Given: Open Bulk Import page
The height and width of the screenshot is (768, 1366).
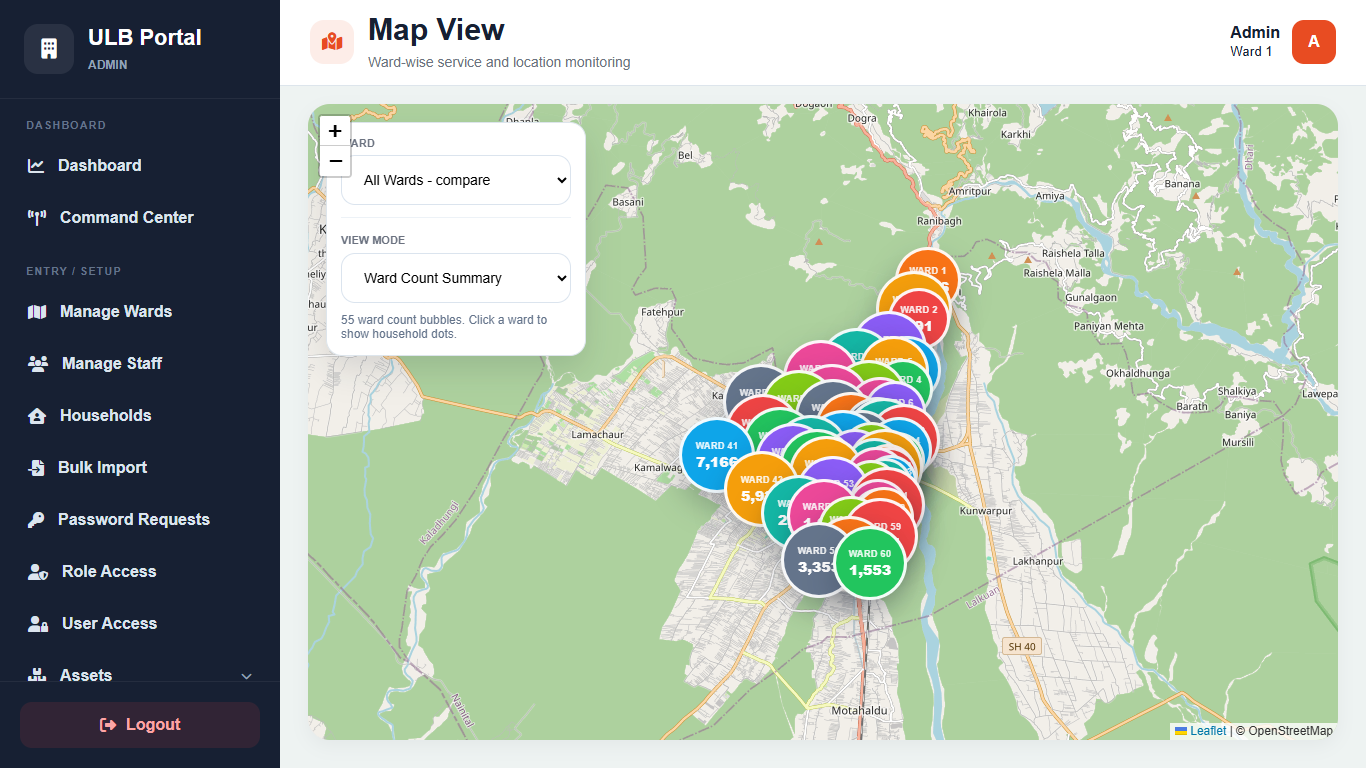Looking at the screenshot, I should pos(140,468).
